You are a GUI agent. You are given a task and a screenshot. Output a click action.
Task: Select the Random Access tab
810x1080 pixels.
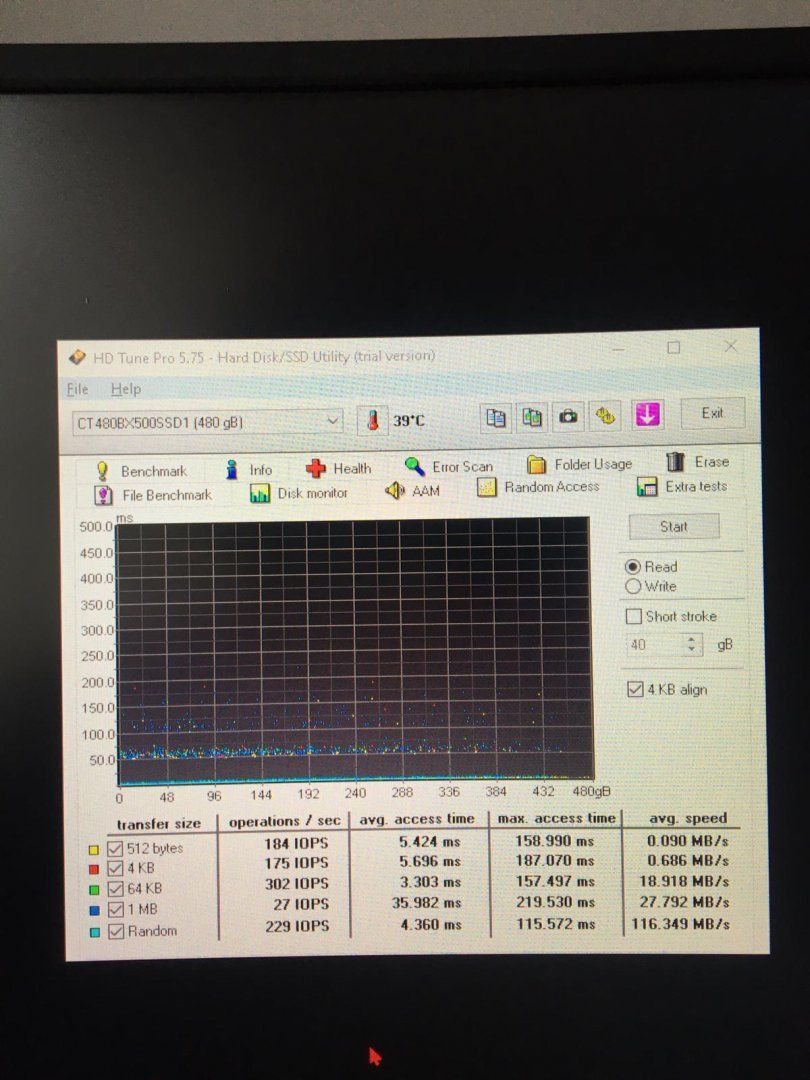point(539,487)
